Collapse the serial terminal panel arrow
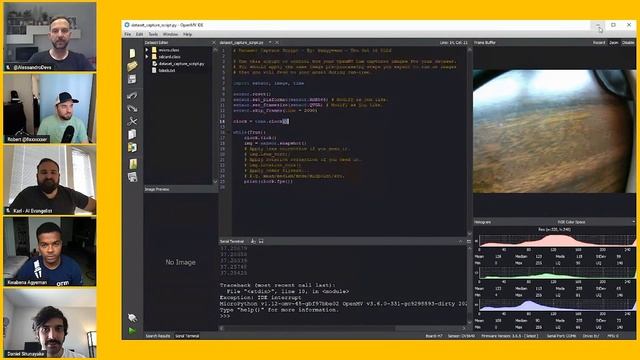Screen dimensions: 640x360 pyautogui.click(x=460, y=241)
